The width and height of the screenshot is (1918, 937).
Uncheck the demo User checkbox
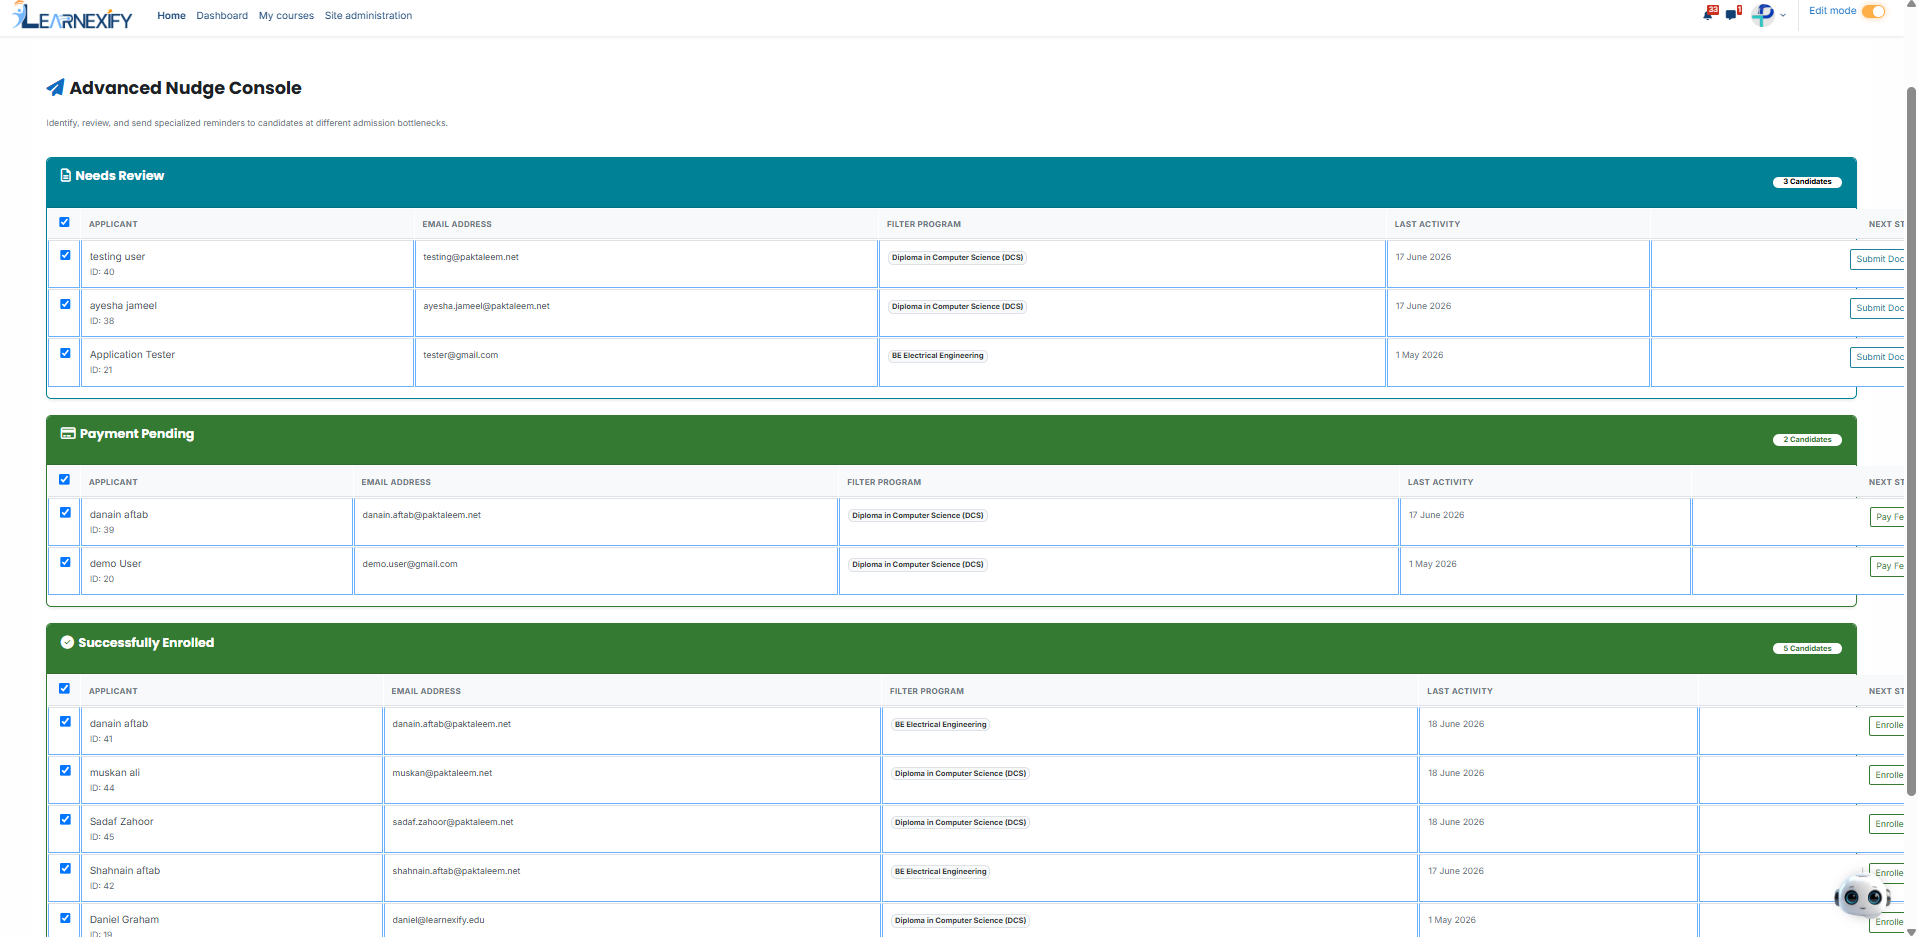[65, 562]
